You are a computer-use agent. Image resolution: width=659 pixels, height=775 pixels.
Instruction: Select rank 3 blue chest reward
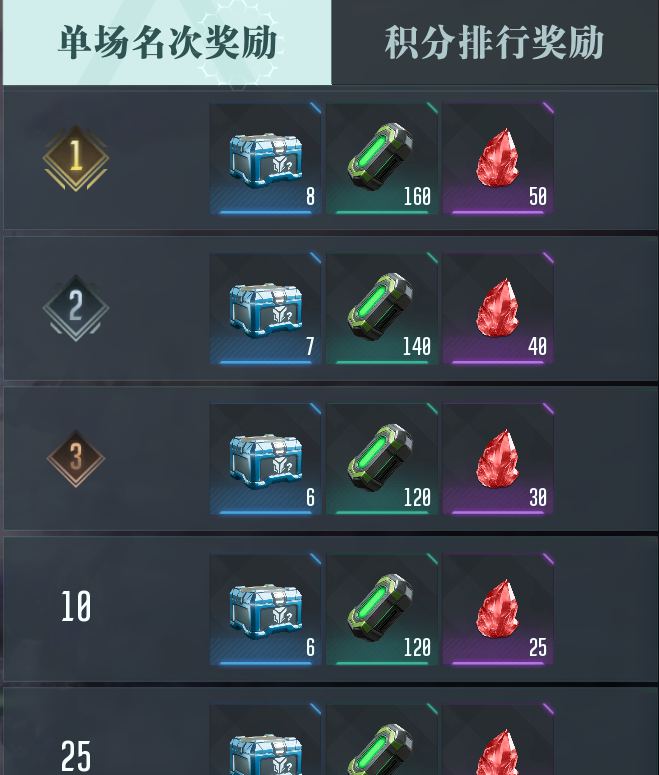(265, 459)
